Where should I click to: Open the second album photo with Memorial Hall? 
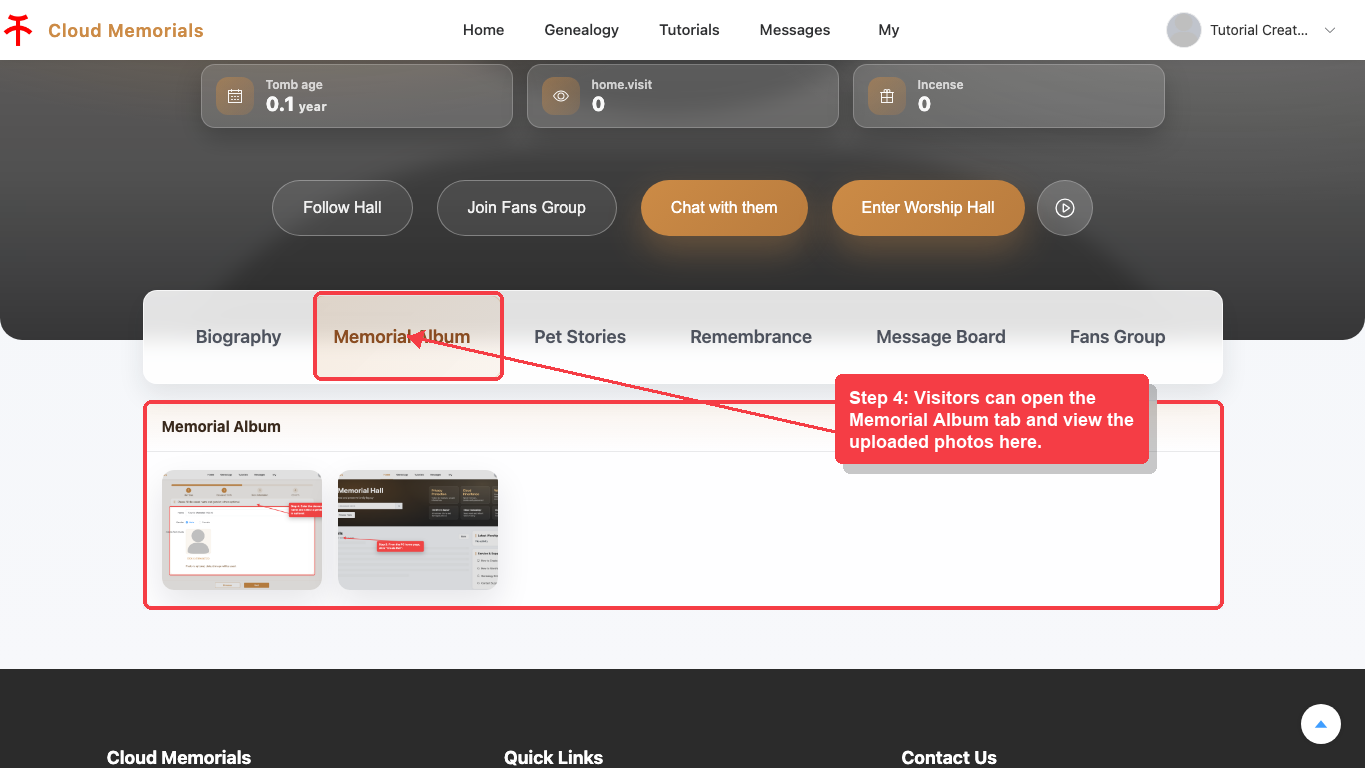tap(418, 530)
